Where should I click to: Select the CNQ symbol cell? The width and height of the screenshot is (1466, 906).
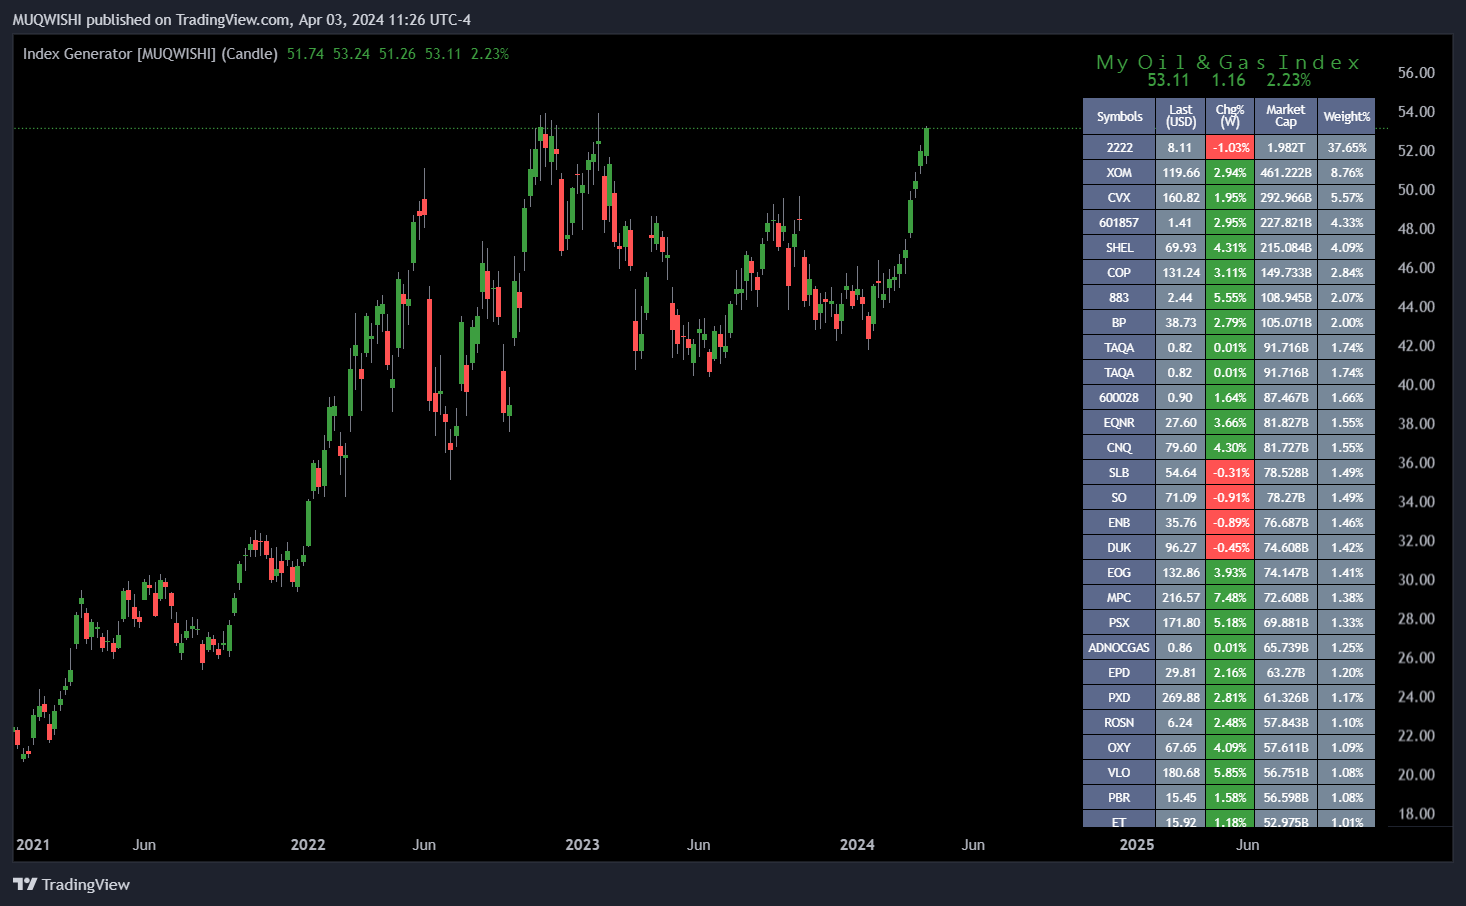click(x=1119, y=447)
